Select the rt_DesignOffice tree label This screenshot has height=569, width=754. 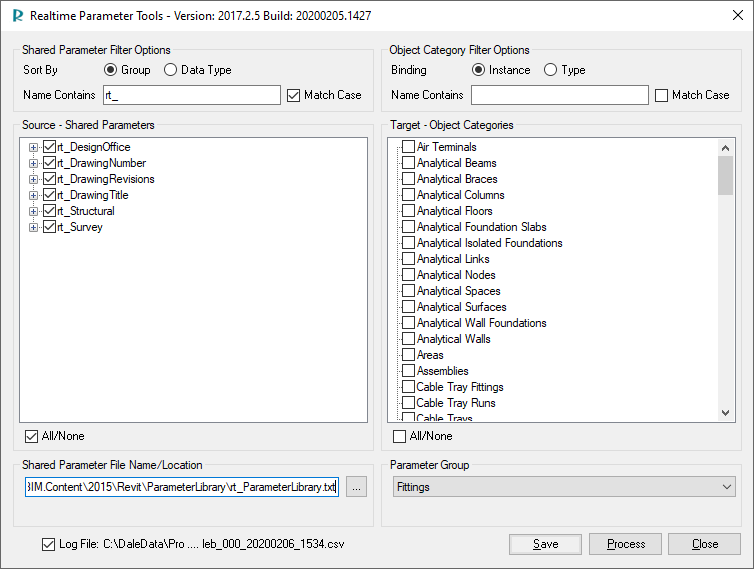click(94, 147)
